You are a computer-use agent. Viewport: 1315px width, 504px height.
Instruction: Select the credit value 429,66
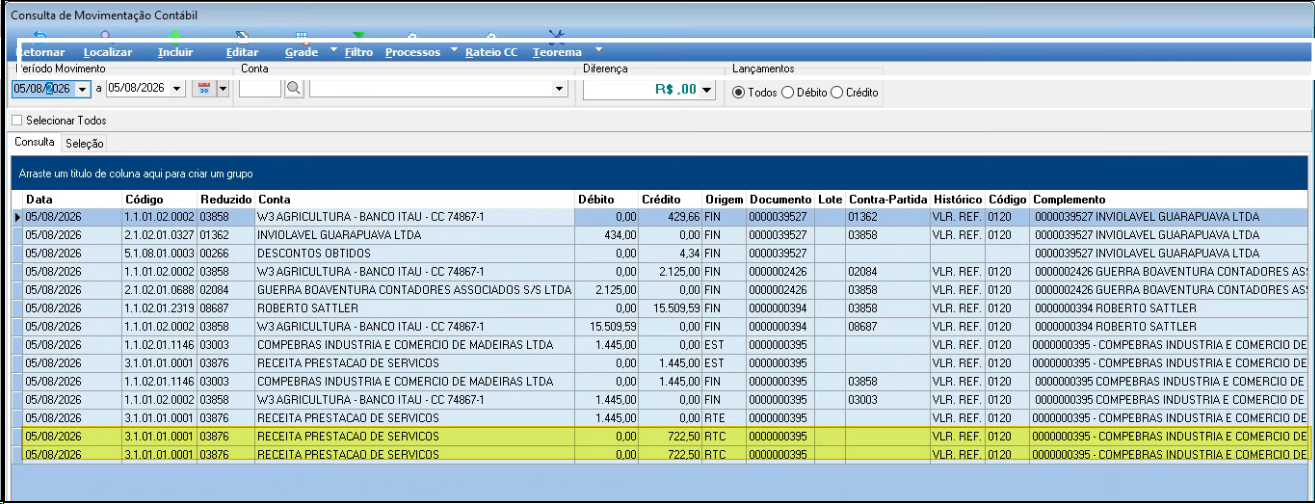click(x=670, y=217)
